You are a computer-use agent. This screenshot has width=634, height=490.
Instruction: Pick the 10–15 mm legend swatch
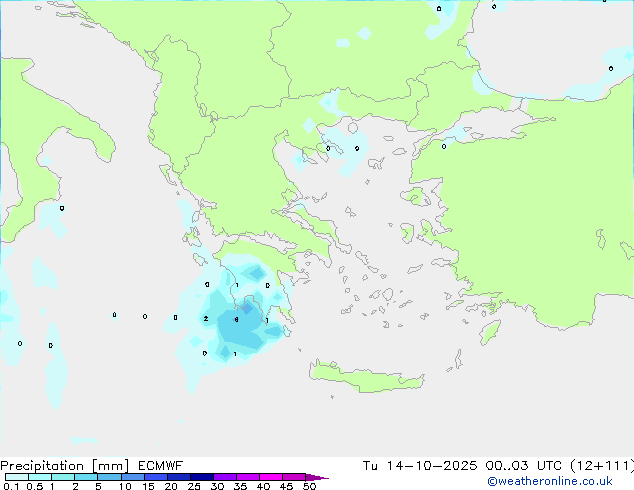click(132, 477)
